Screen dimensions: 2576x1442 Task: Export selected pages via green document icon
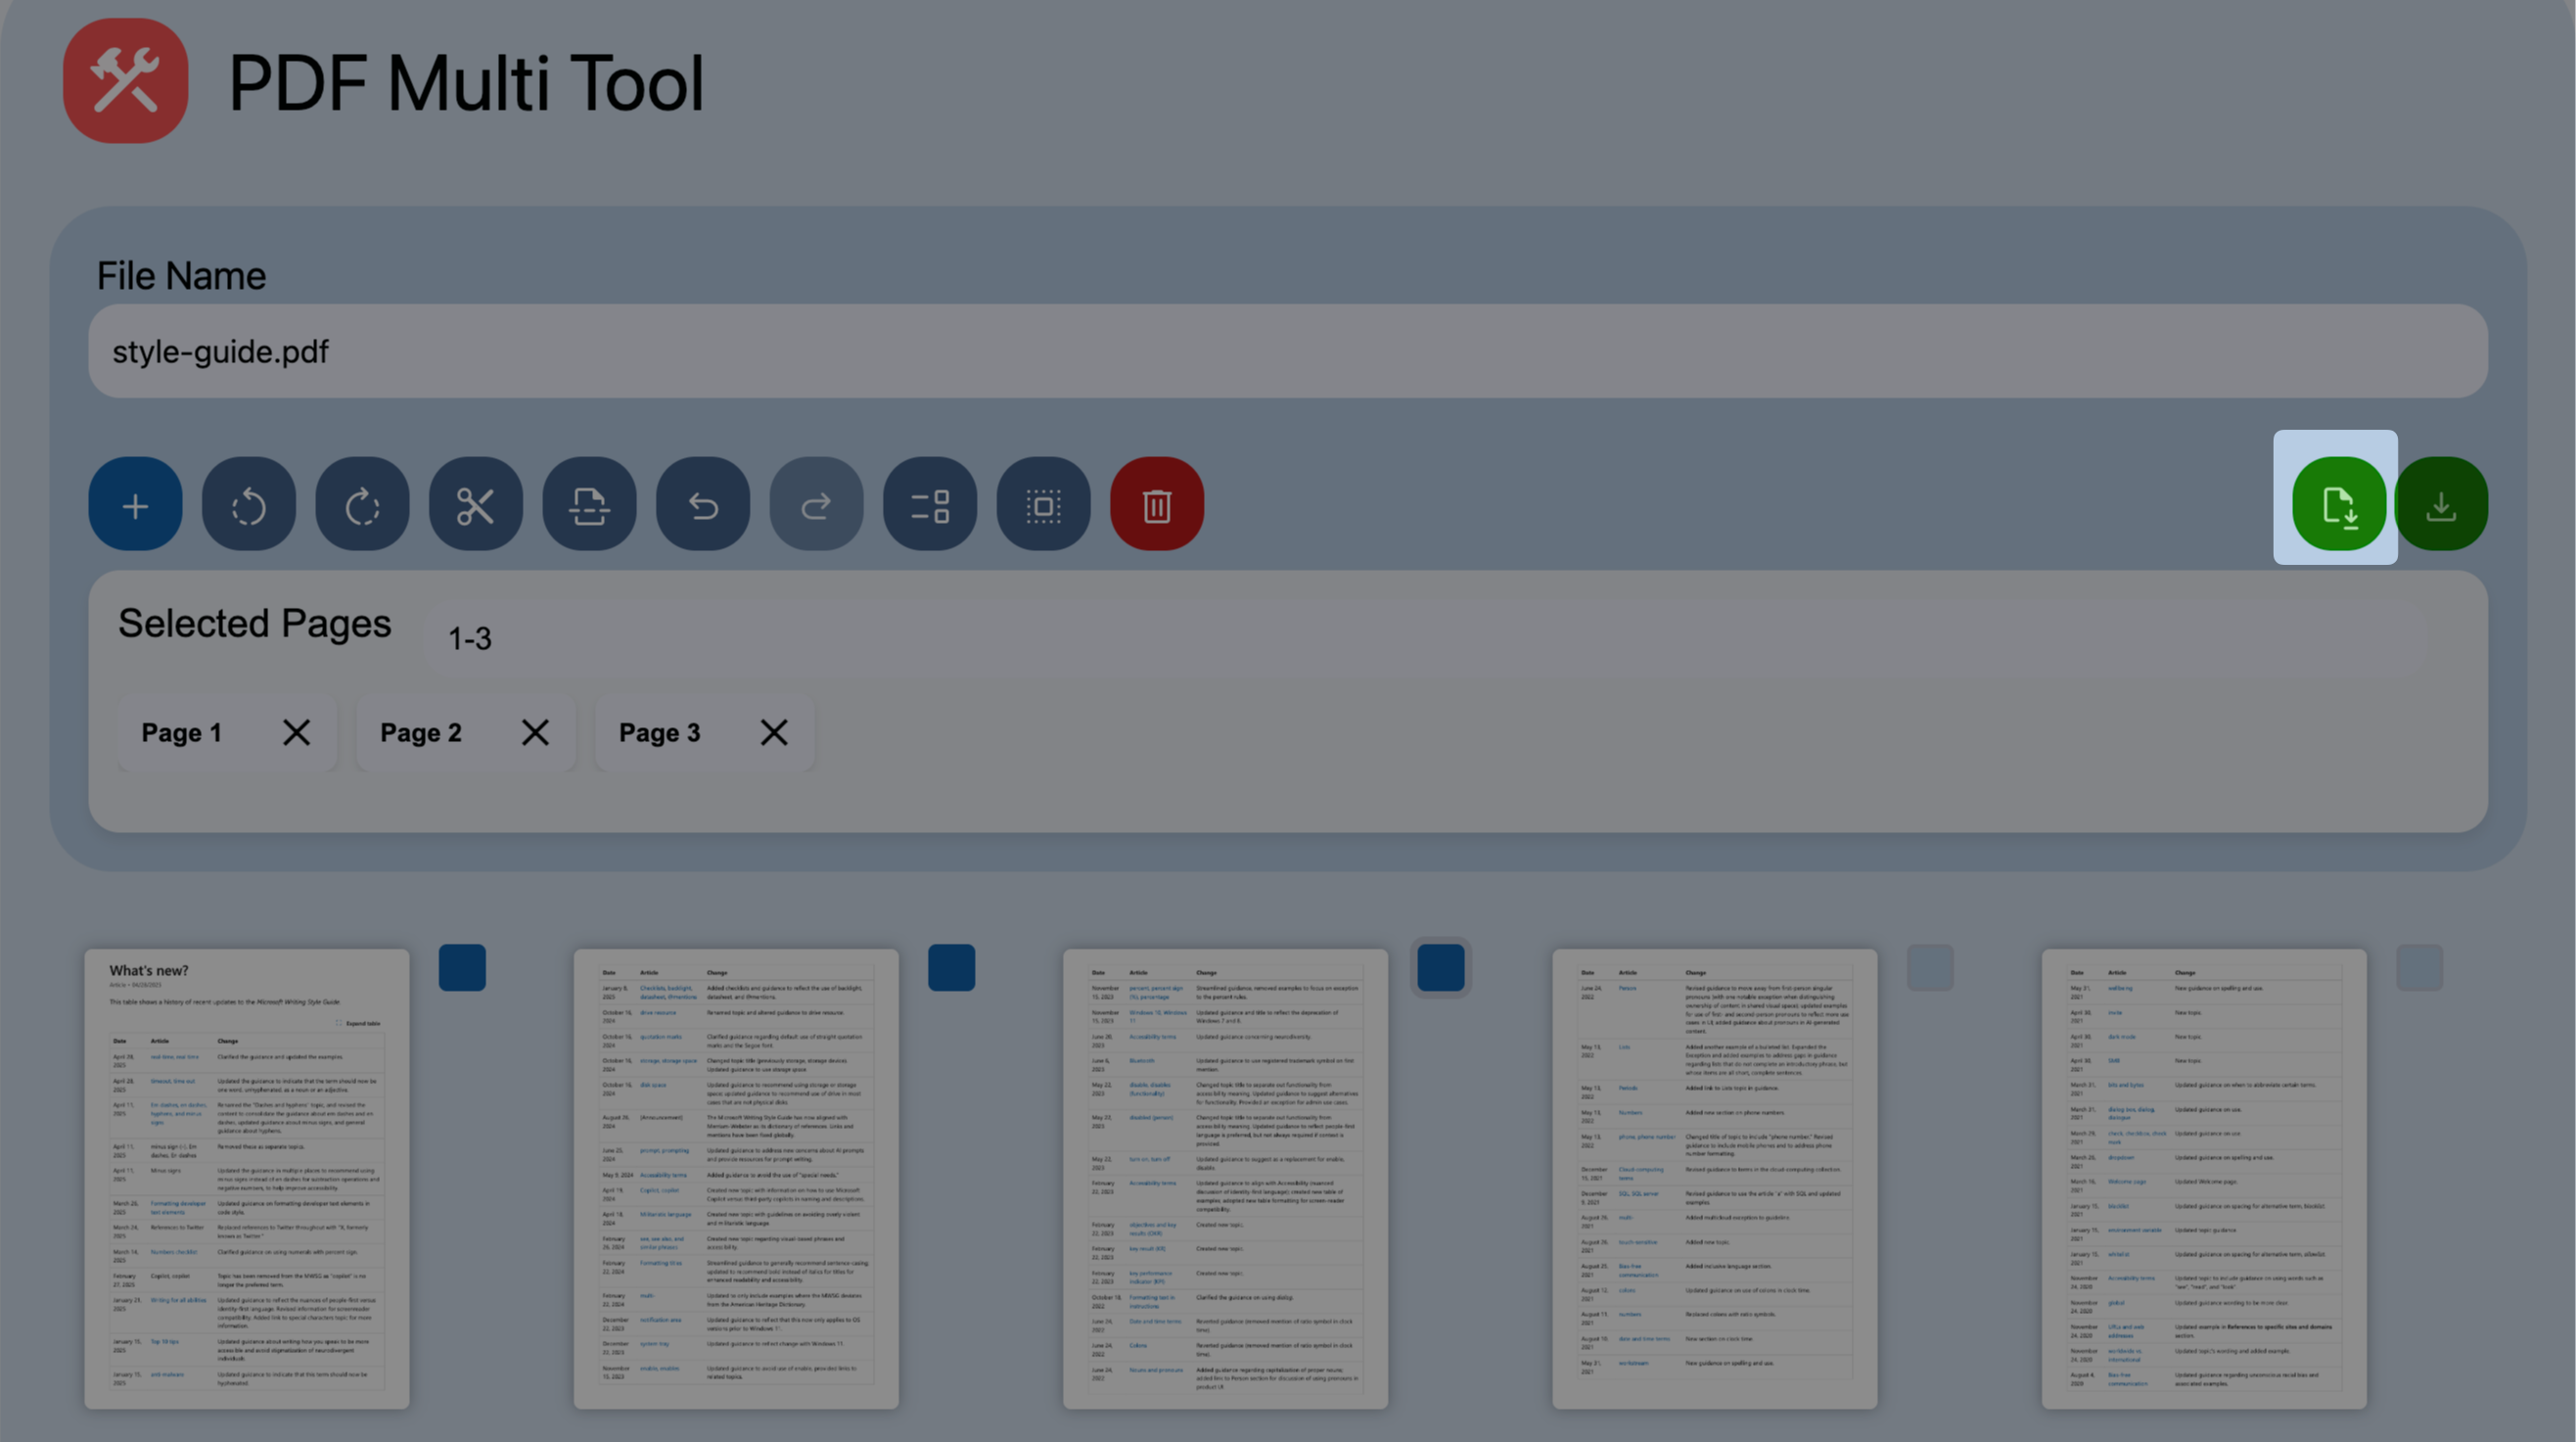click(x=2337, y=504)
